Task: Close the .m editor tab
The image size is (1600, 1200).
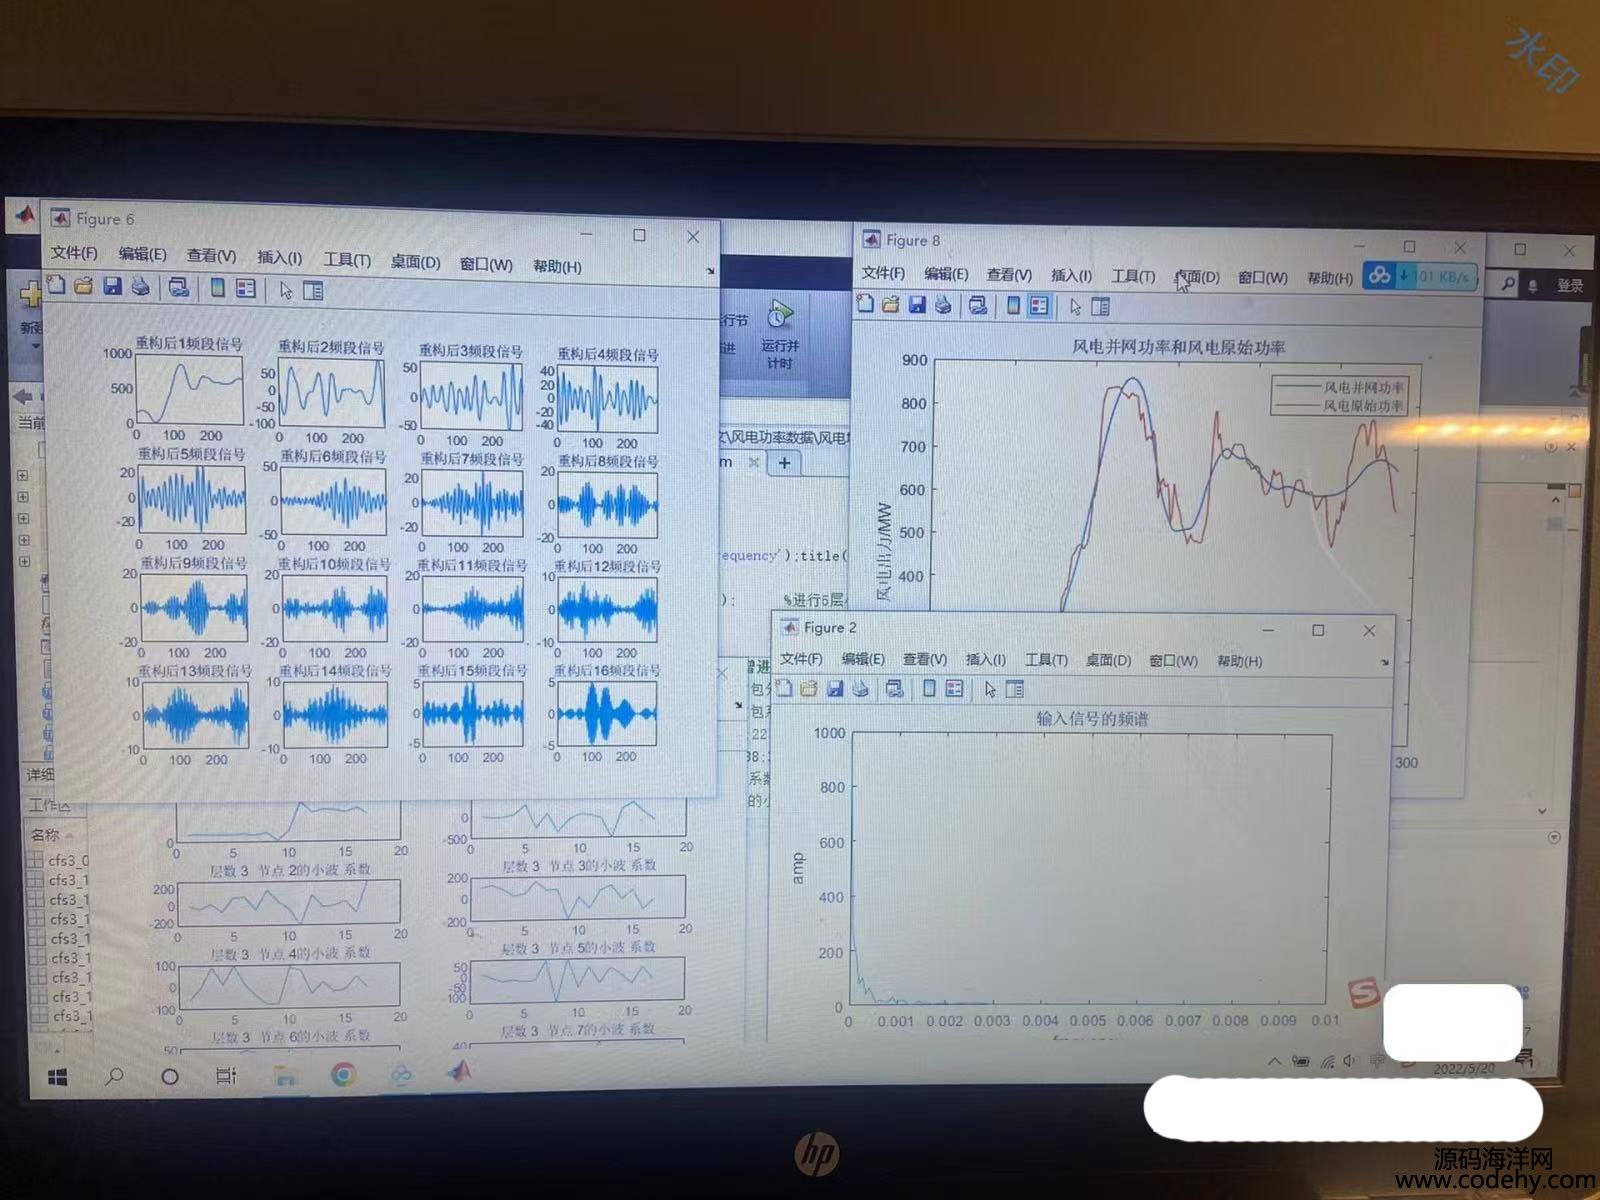Action: 754,462
